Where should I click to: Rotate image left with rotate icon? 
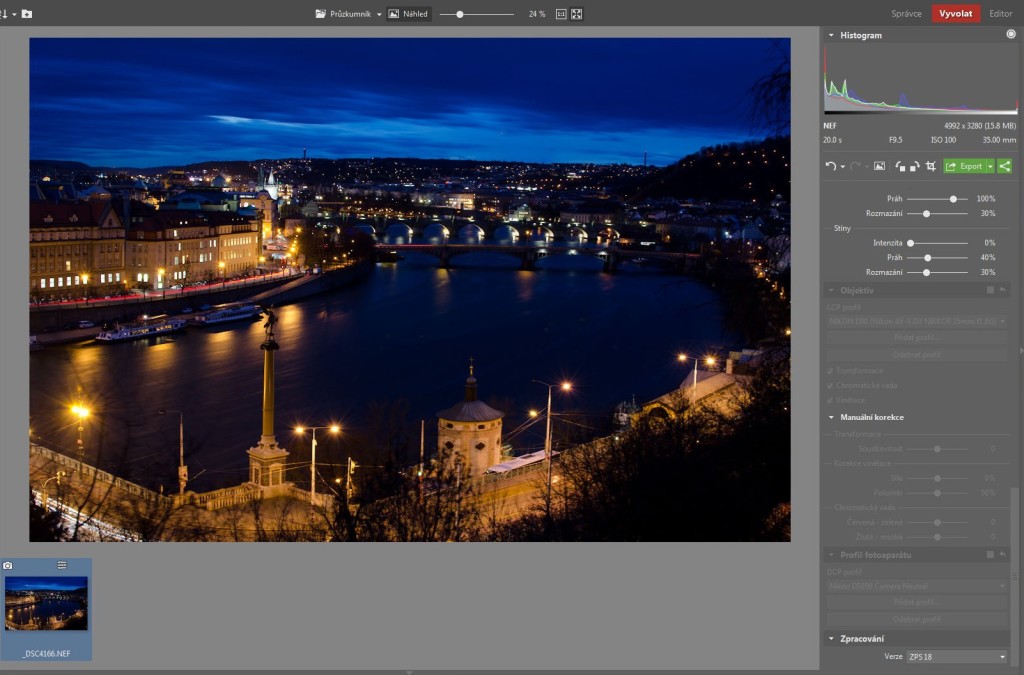point(900,166)
